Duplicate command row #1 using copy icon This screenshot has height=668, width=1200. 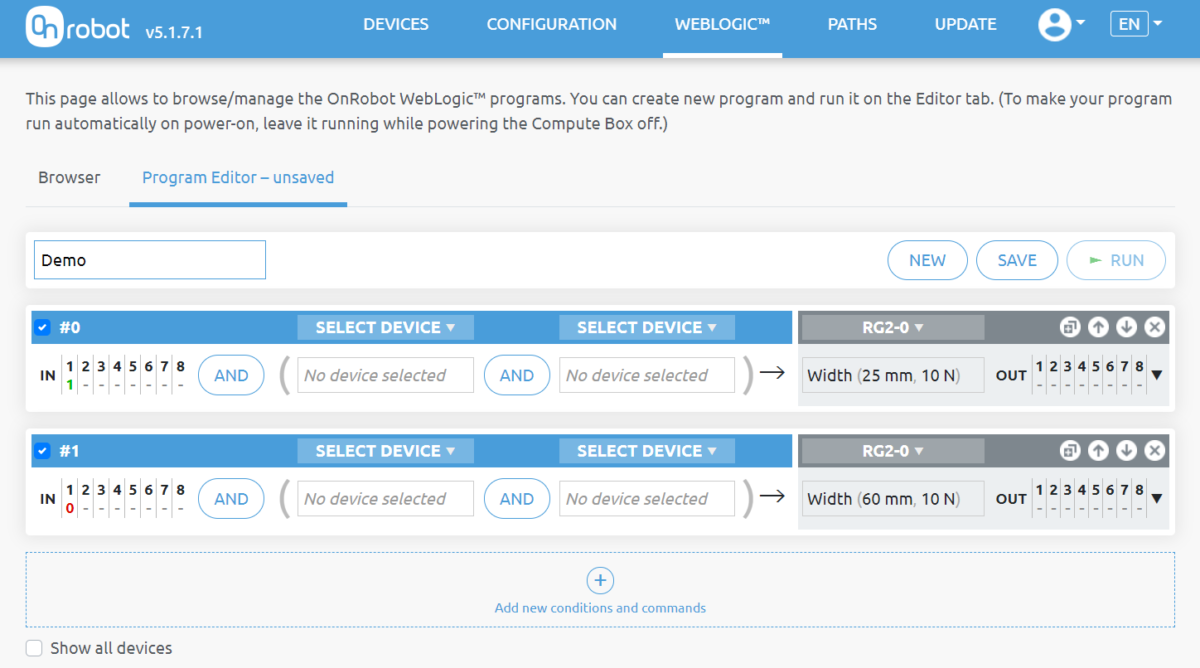coord(1069,451)
